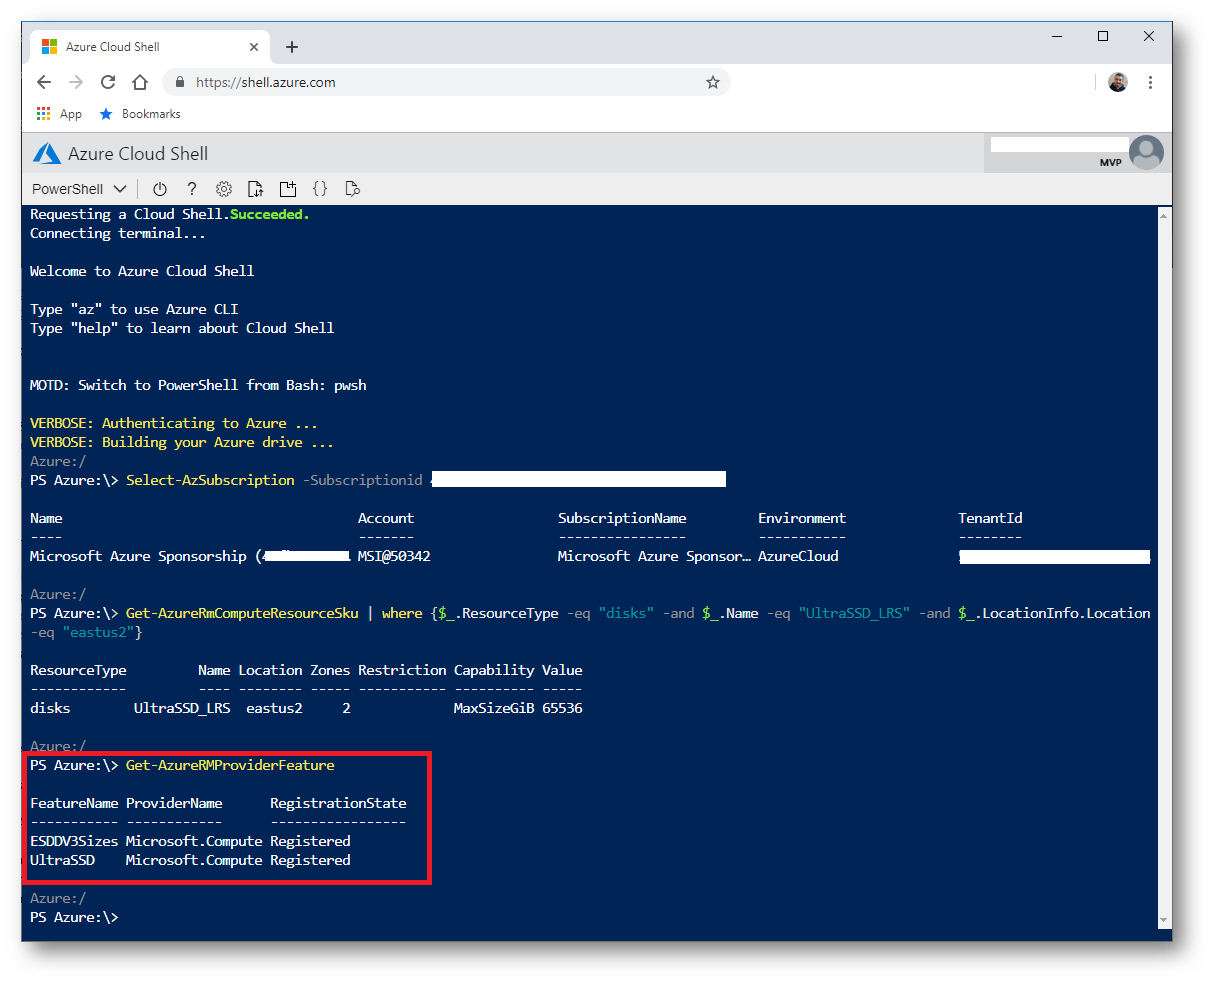Open Cloud Shell settings gear
This screenshot has width=1215, height=984.
224,189
